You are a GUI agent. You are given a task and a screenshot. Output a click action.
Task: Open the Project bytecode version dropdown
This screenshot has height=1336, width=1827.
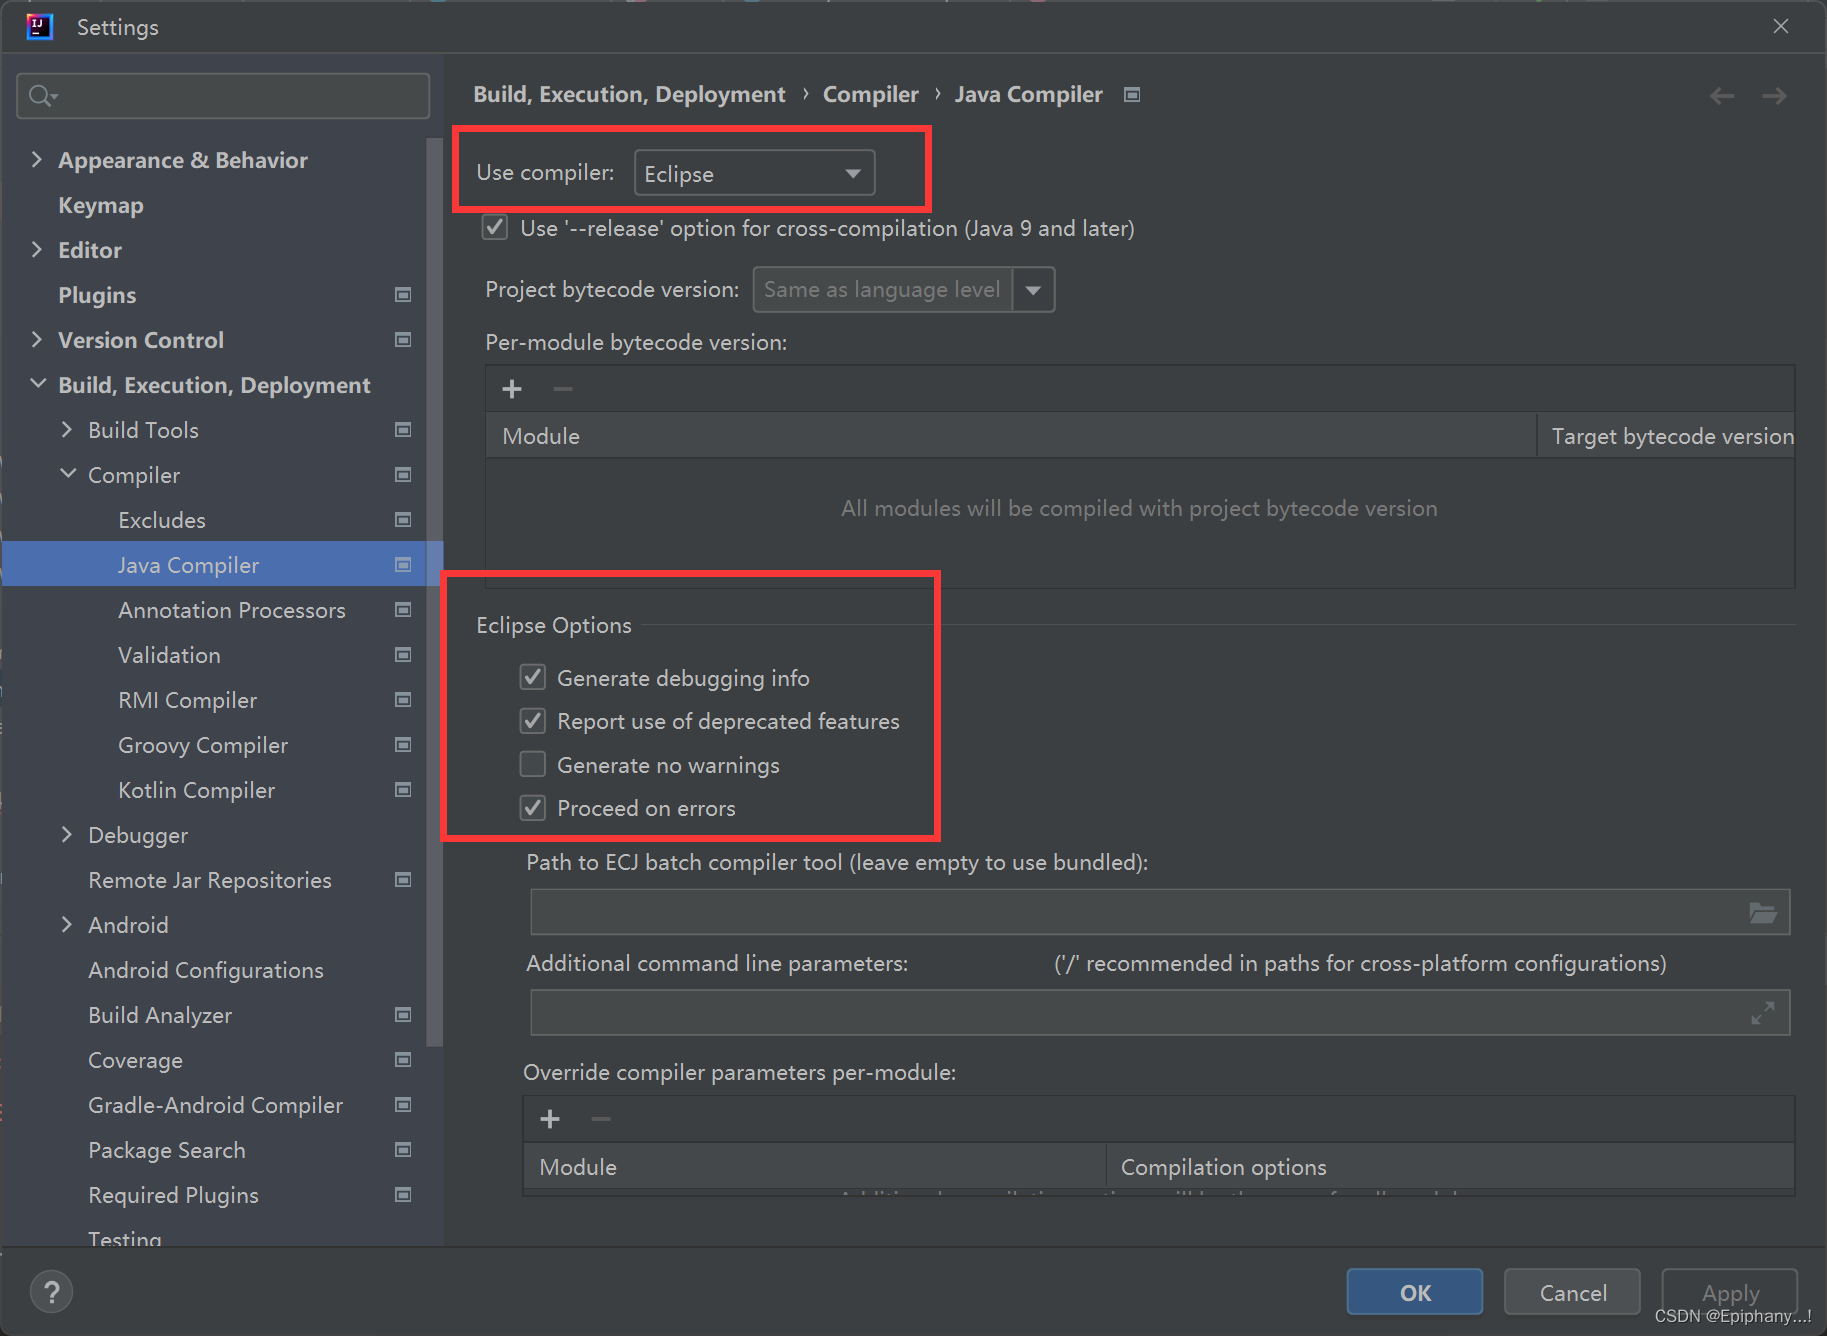coord(1034,290)
